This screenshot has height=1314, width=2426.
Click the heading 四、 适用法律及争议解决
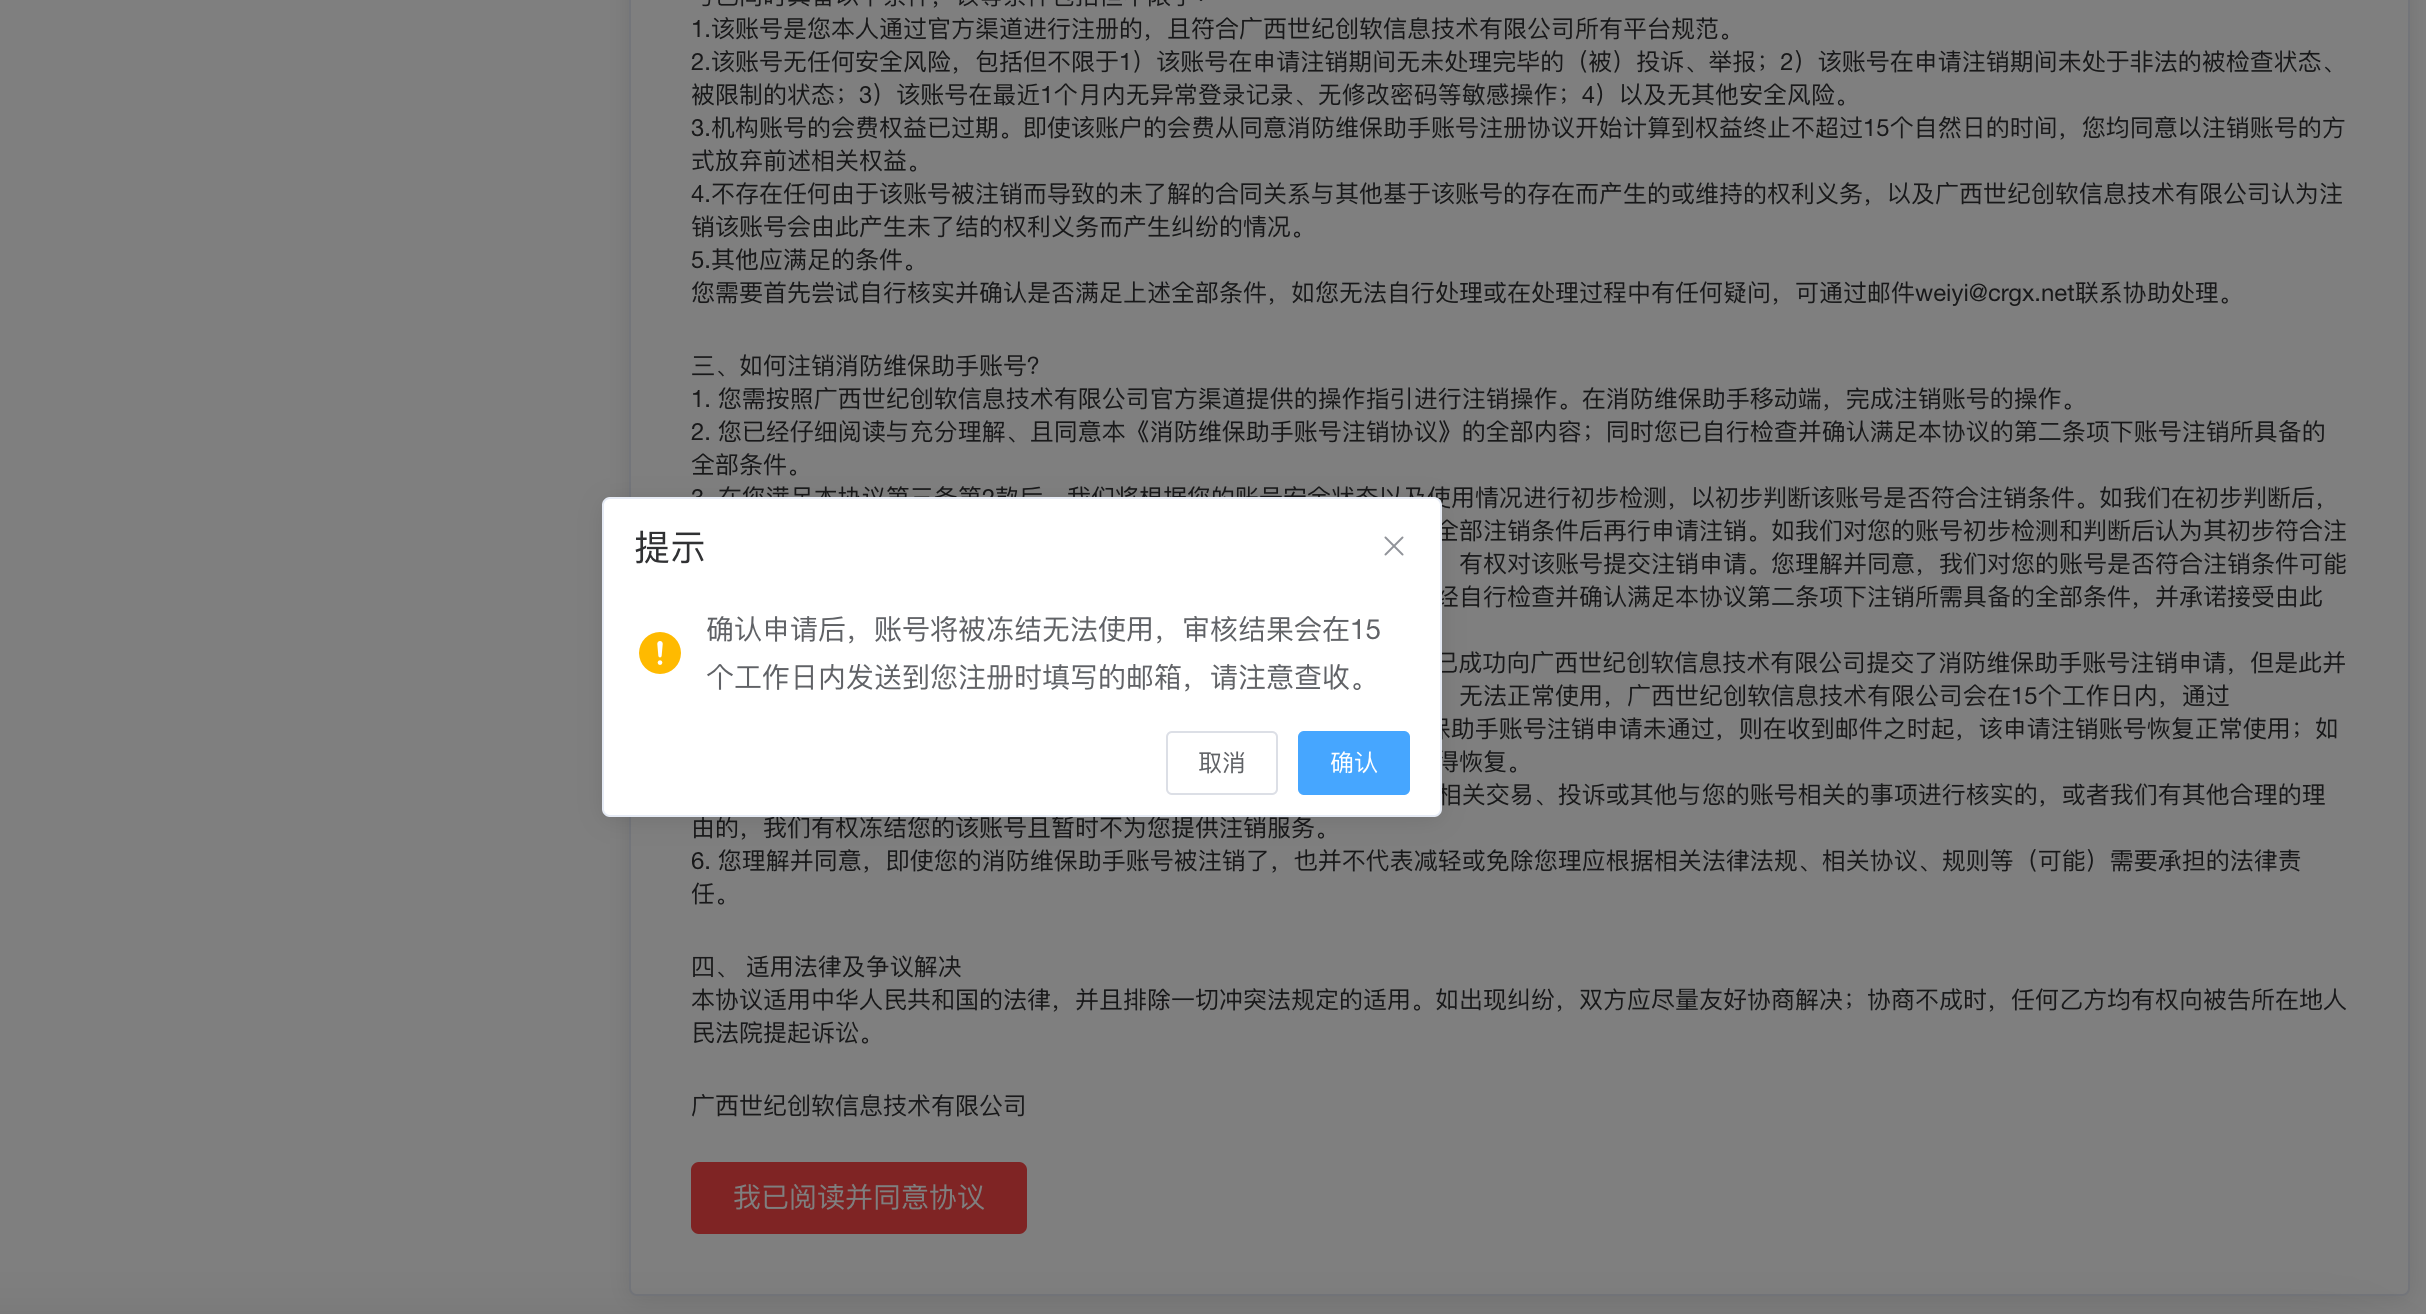[x=826, y=966]
